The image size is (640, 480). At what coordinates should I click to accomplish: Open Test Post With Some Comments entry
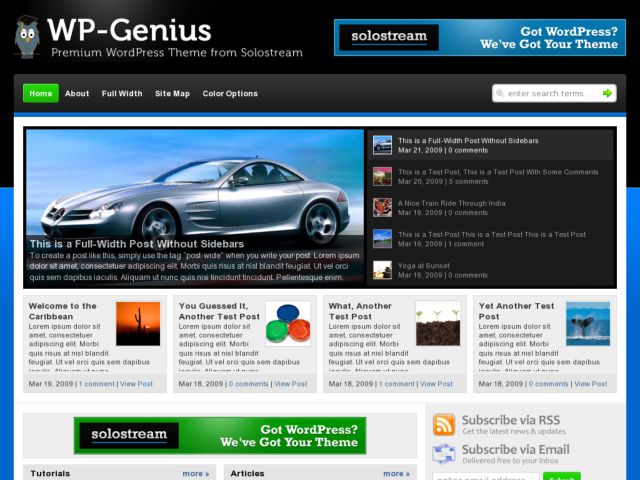click(x=498, y=172)
